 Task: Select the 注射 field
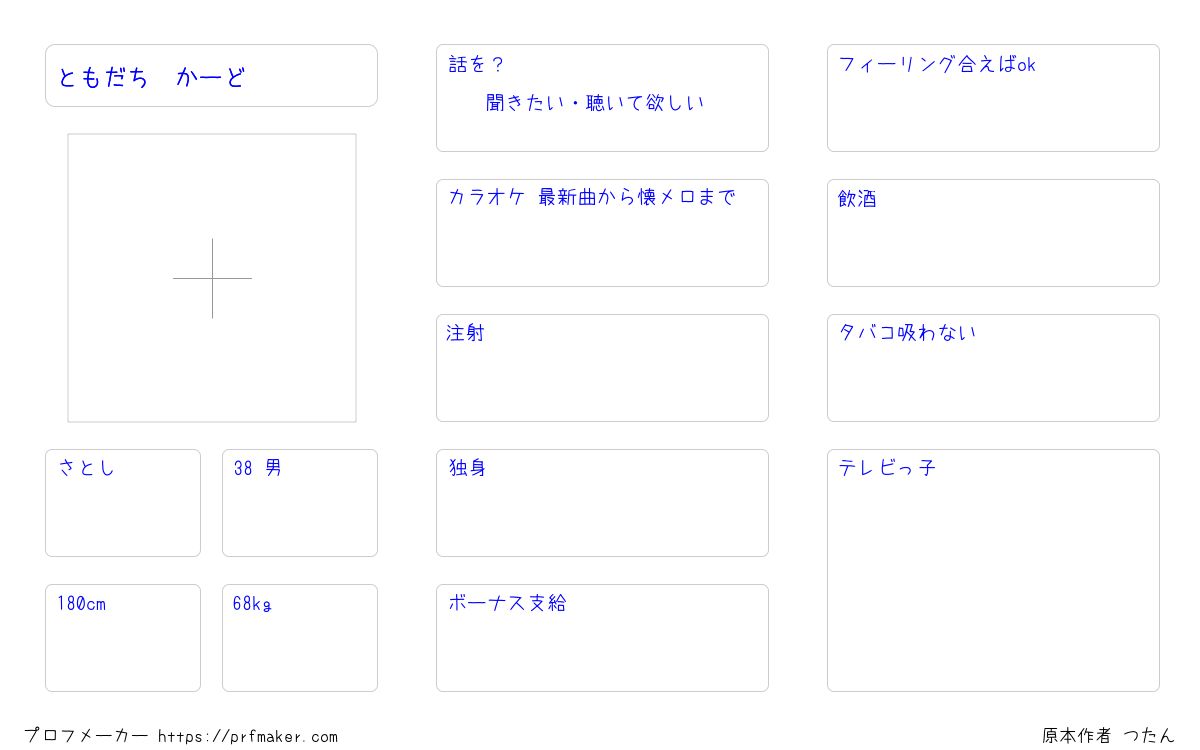[x=602, y=368]
